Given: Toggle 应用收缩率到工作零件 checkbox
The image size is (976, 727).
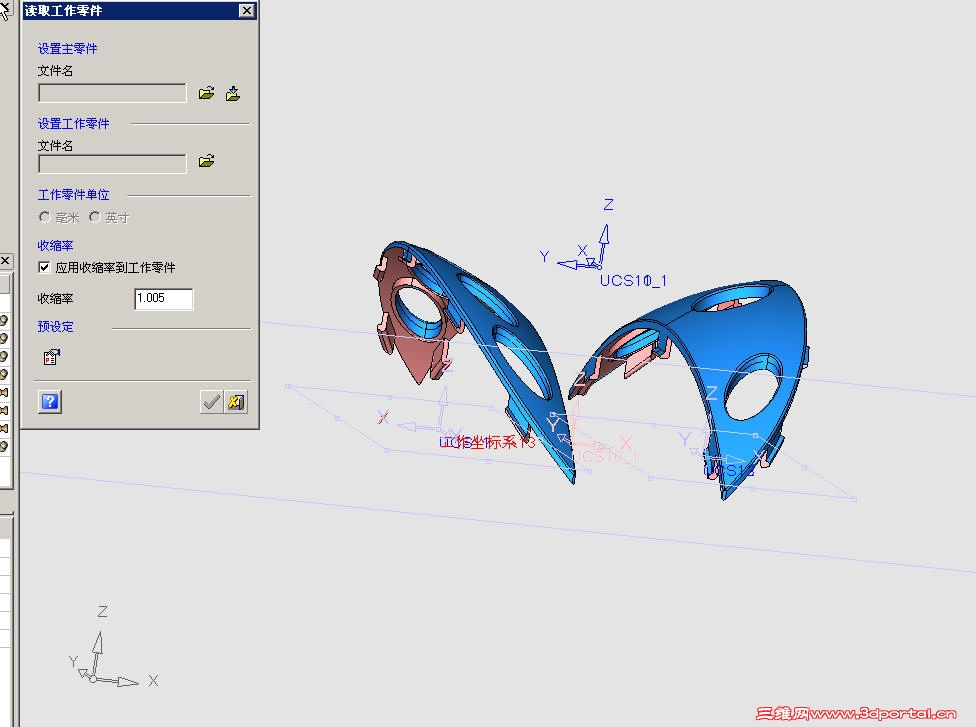Looking at the screenshot, I should [44, 268].
